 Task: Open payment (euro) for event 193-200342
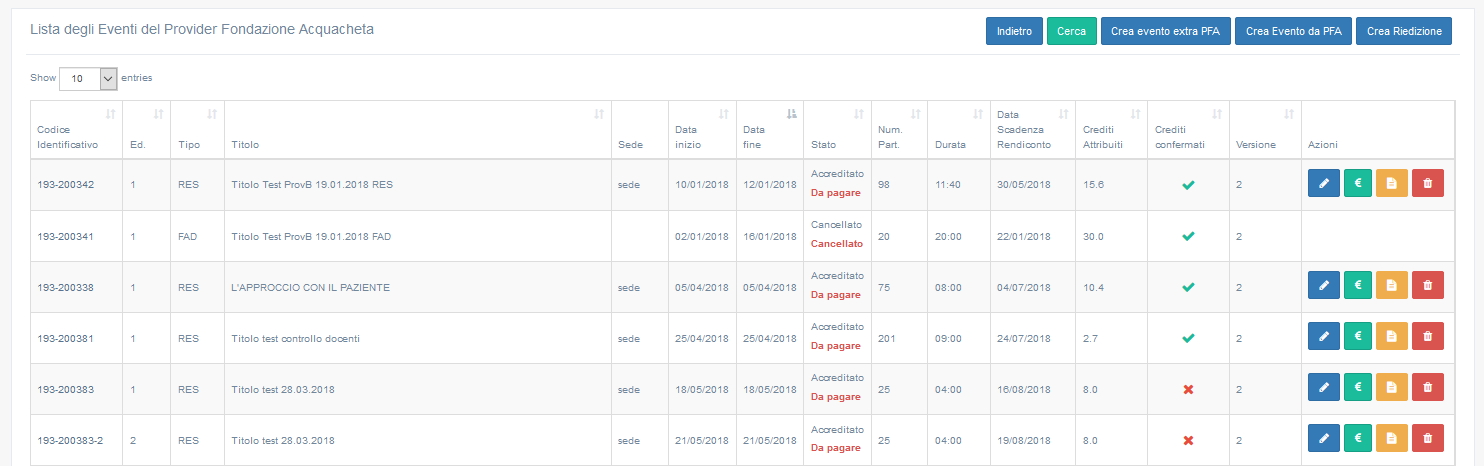(1358, 184)
